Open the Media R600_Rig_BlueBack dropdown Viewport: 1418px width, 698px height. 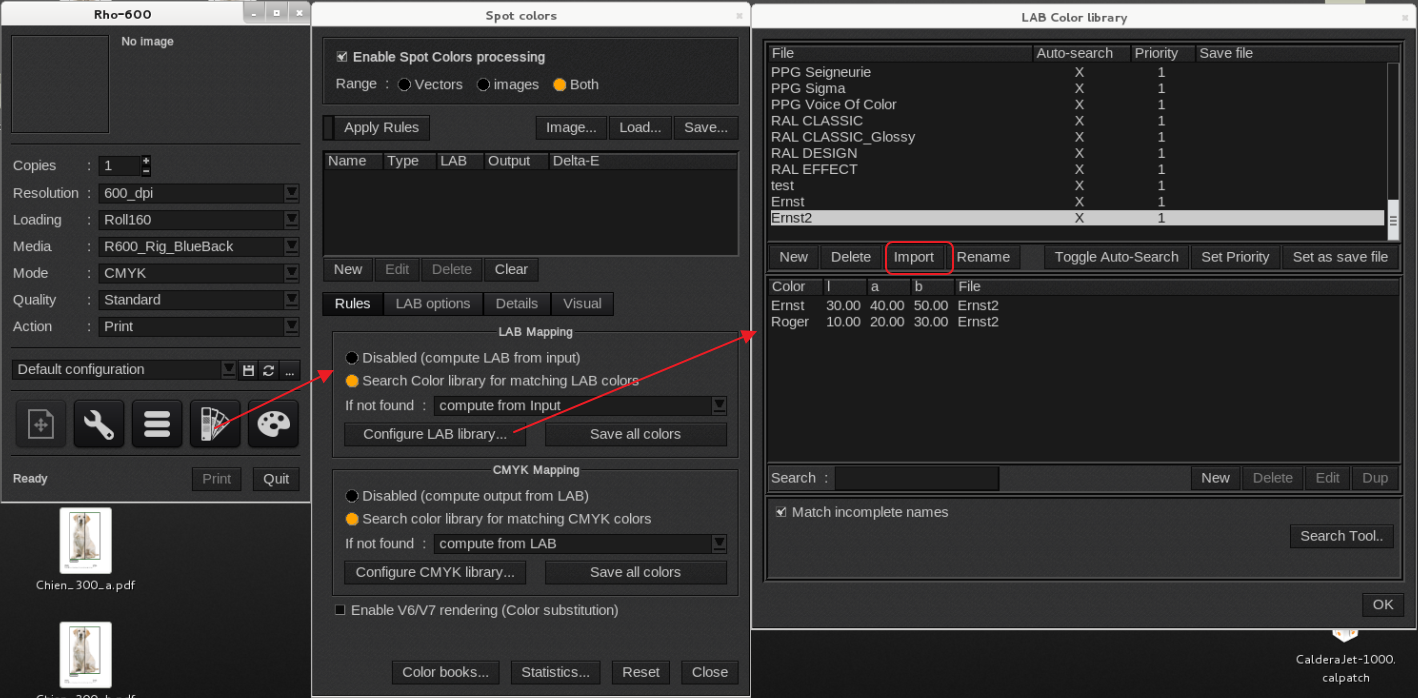click(x=291, y=247)
